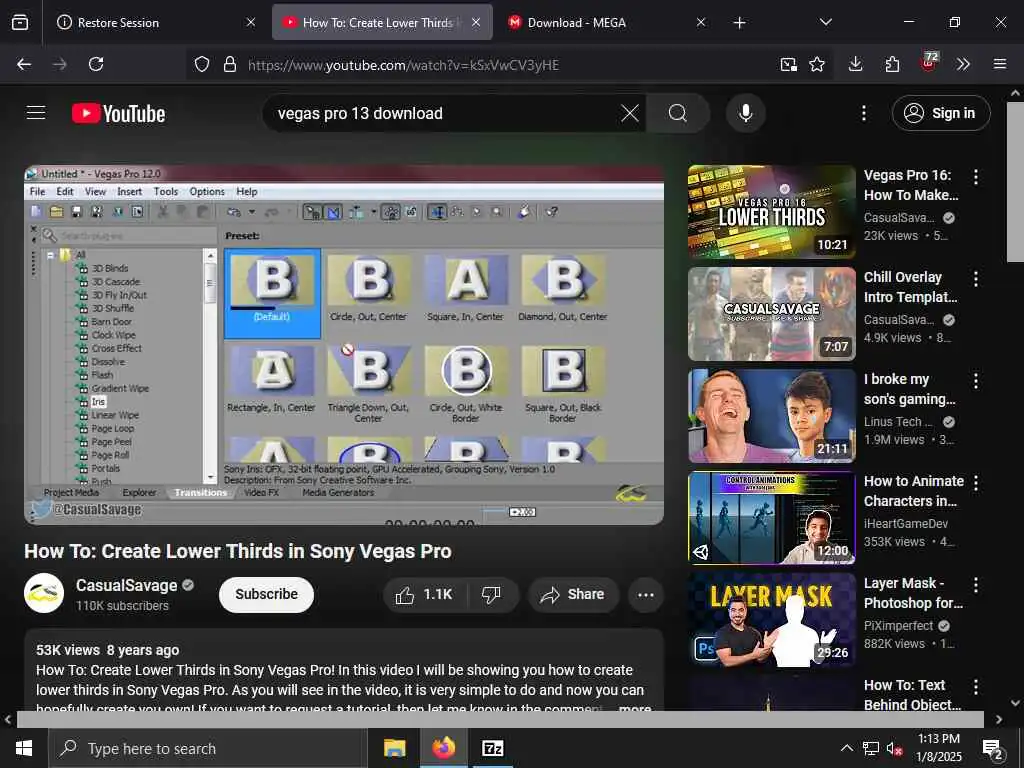This screenshot has width=1024, height=768.
Task: Submit search with magnifier button
Action: [678, 113]
